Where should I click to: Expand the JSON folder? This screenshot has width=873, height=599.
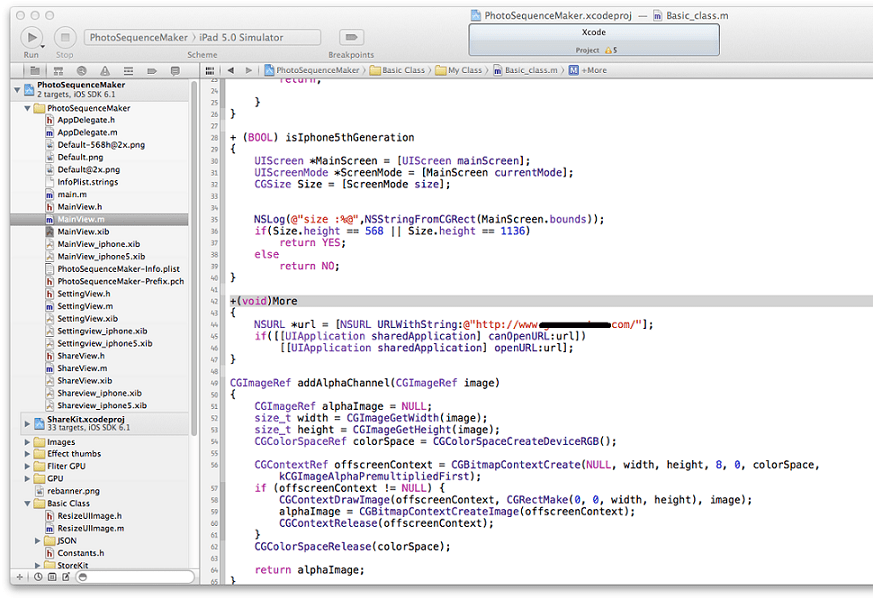37,541
